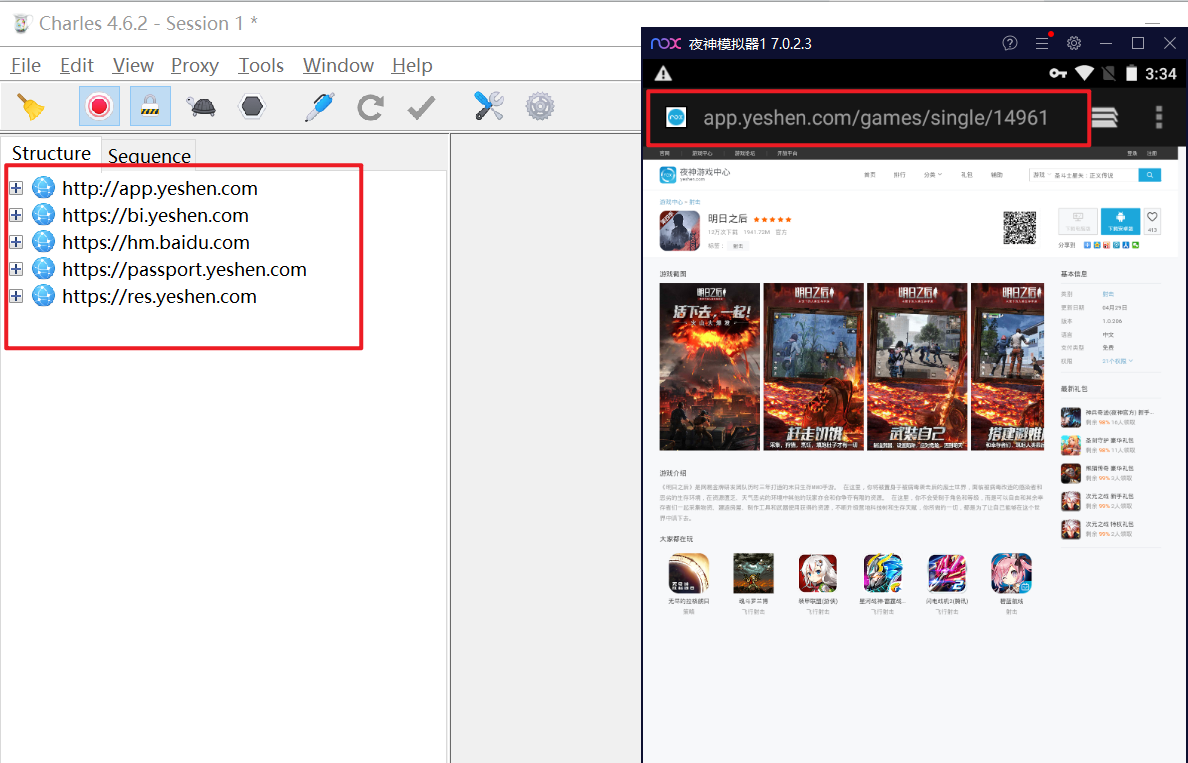Click the Wi-Fi icon in Android status bar
This screenshot has height=763, width=1188.
tap(1084, 73)
